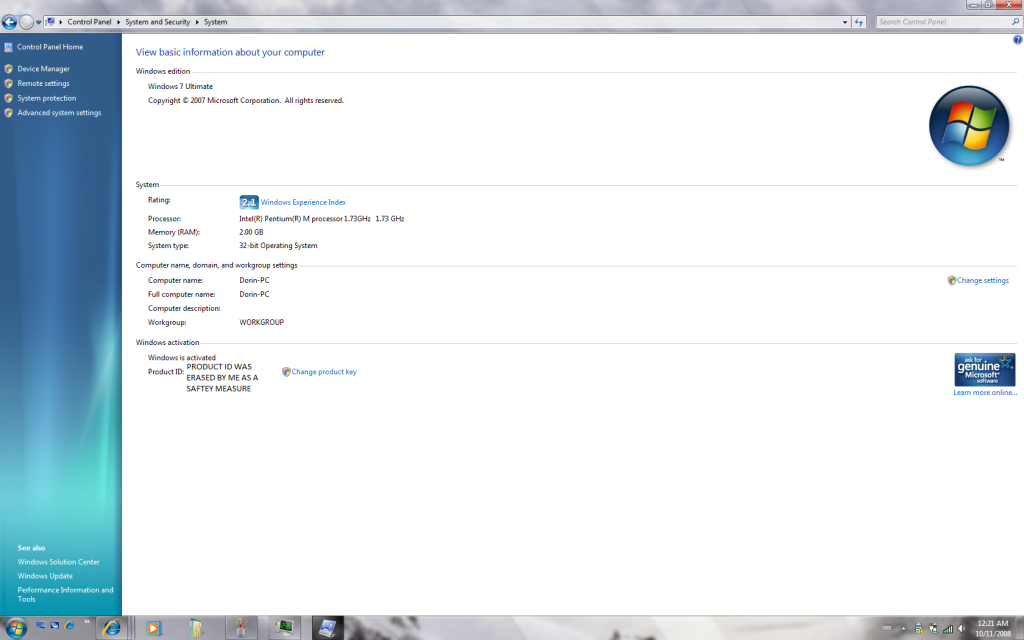
Task: Click Show Desktop quick launch icon
Action: (40, 625)
